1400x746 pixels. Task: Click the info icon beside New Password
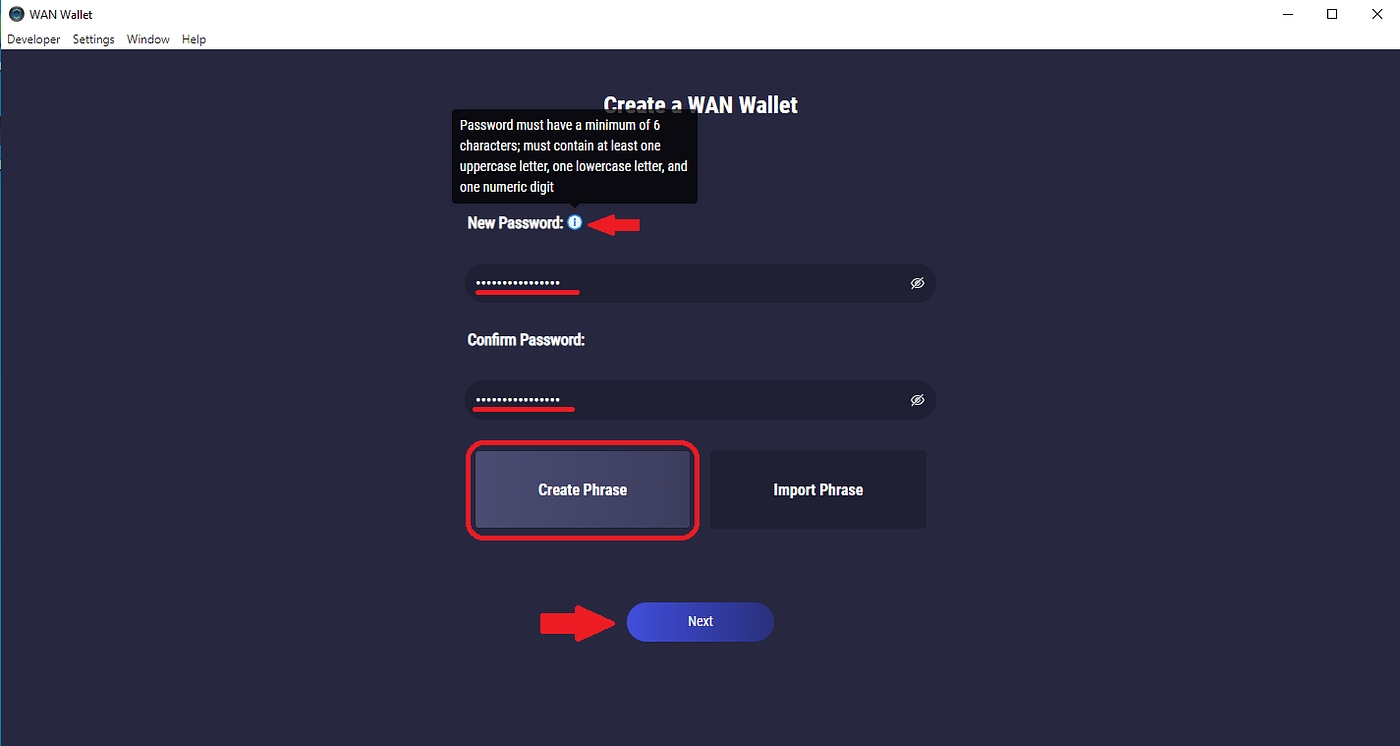[x=575, y=222]
